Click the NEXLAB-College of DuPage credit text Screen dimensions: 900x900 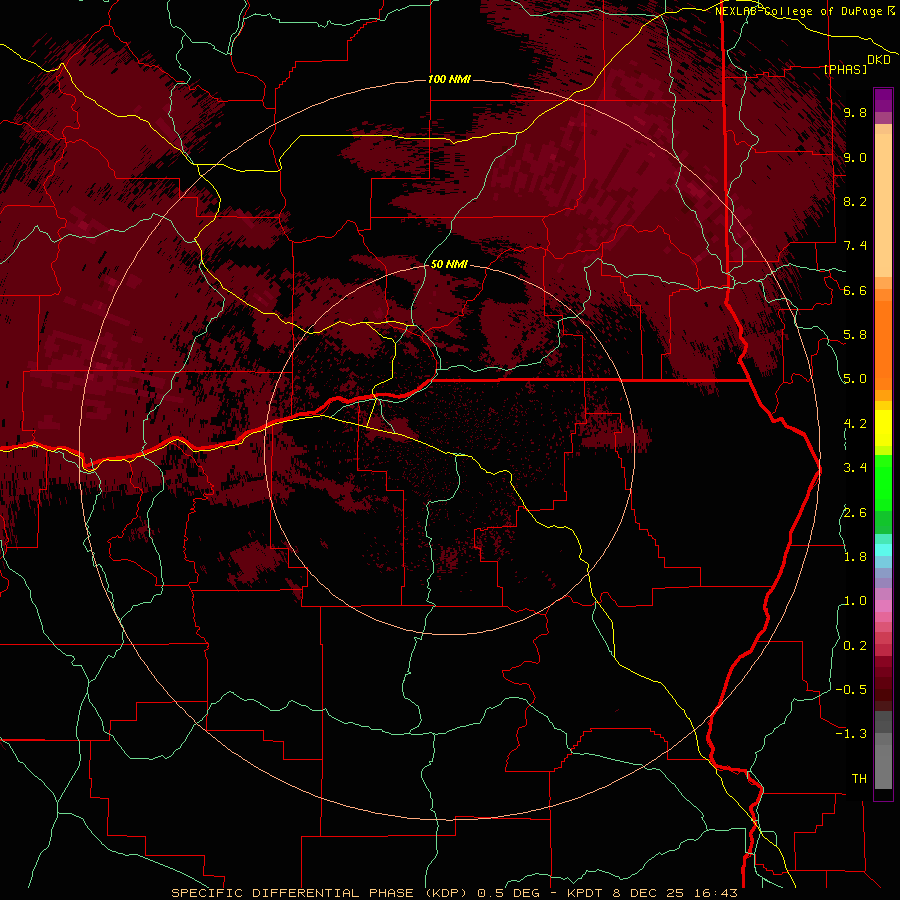pyautogui.click(x=801, y=11)
